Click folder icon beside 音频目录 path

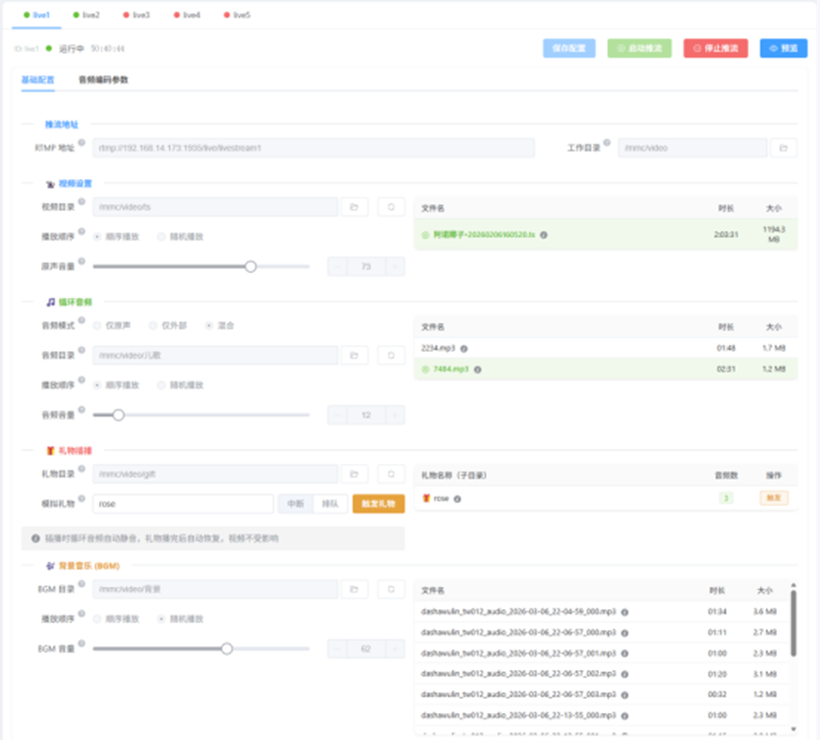(354, 356)
